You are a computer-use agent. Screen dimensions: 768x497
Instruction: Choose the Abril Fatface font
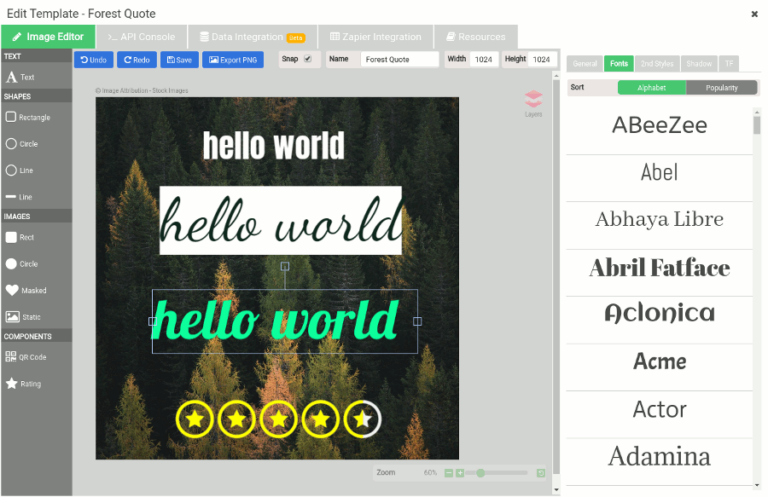coord(659,268)
